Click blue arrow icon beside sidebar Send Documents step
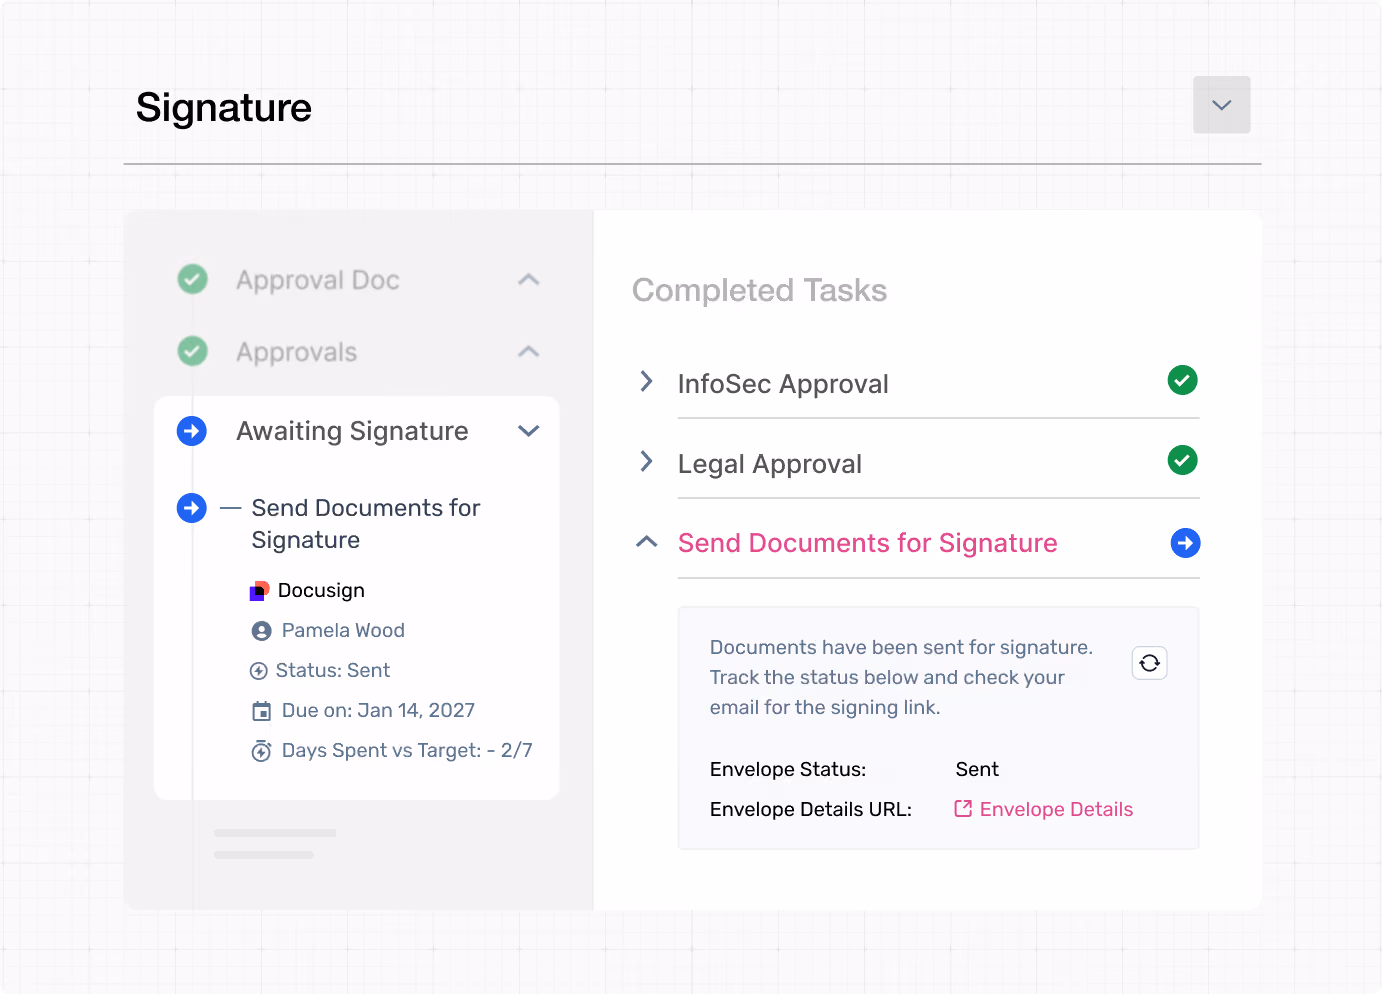 [x=192, y=508]
